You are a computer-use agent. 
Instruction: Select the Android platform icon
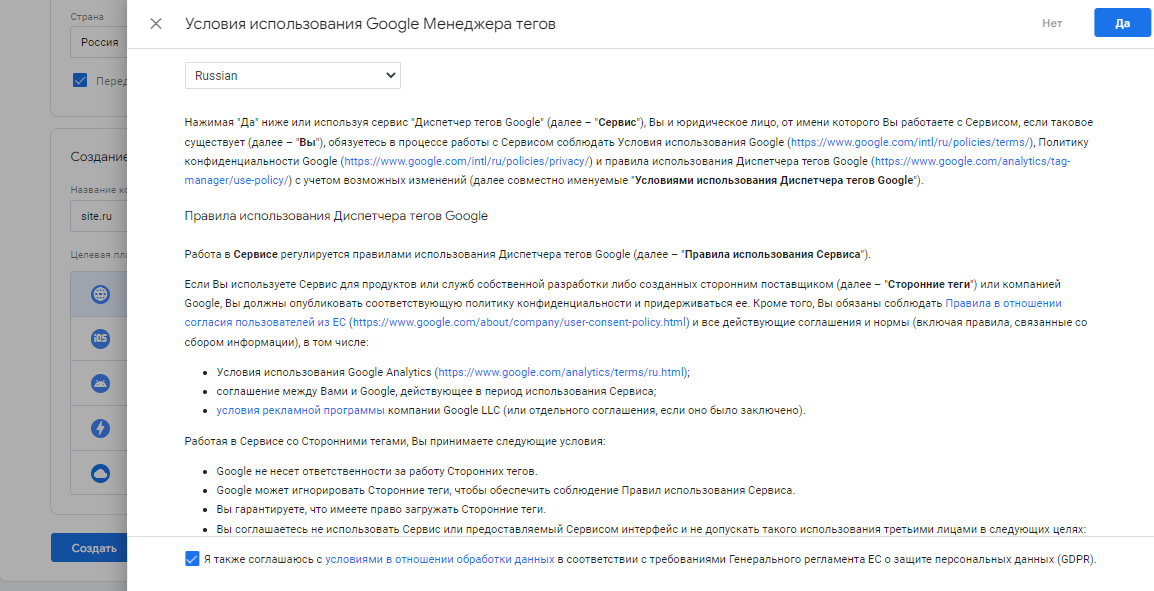(x=100, y=383)
